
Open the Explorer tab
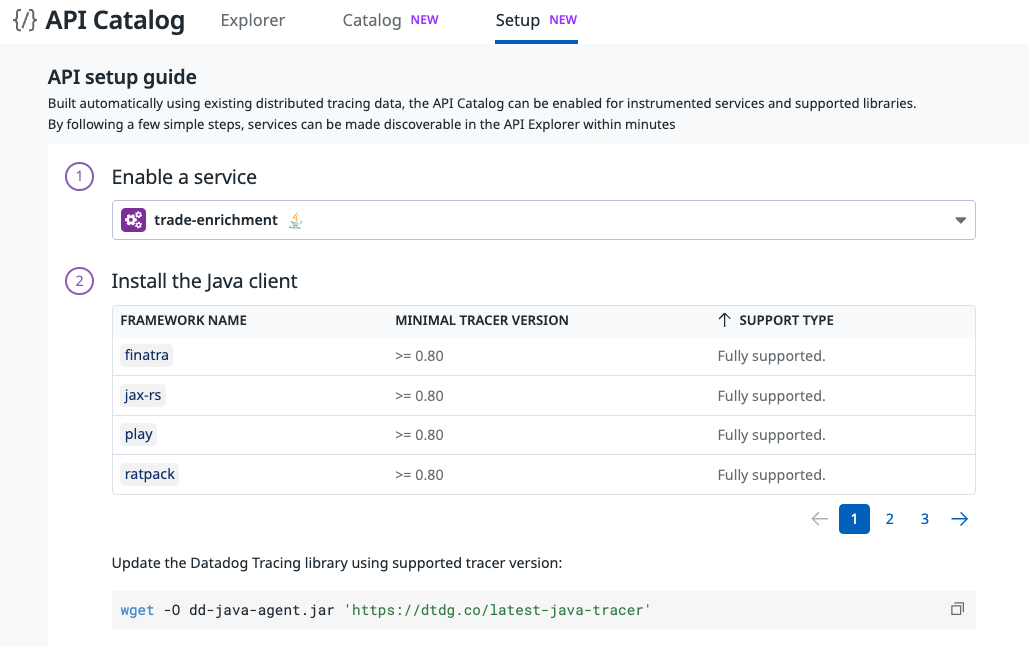click(x=252, y=20)
